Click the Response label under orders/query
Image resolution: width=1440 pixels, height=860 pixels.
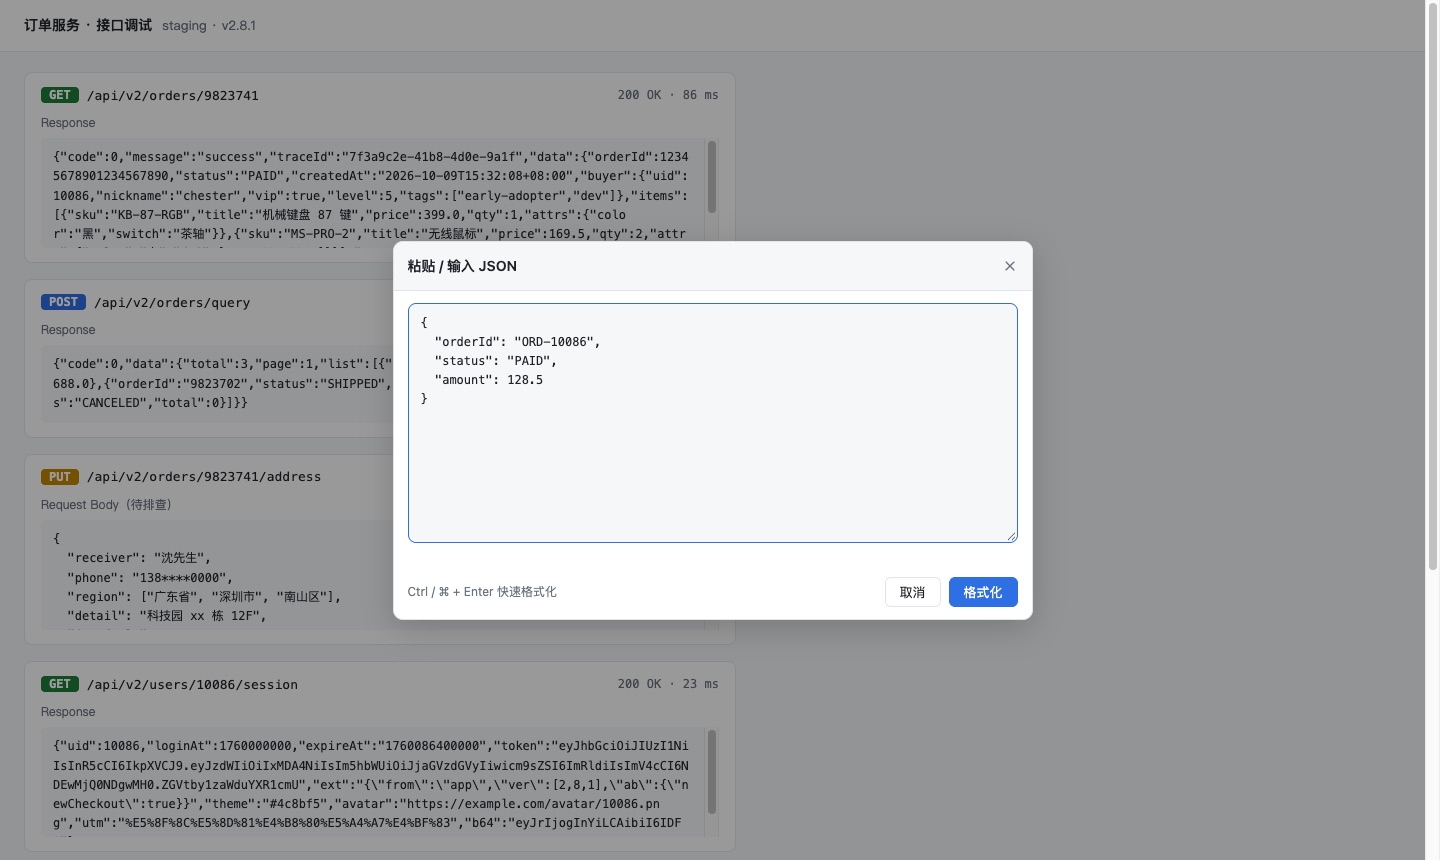68,330
